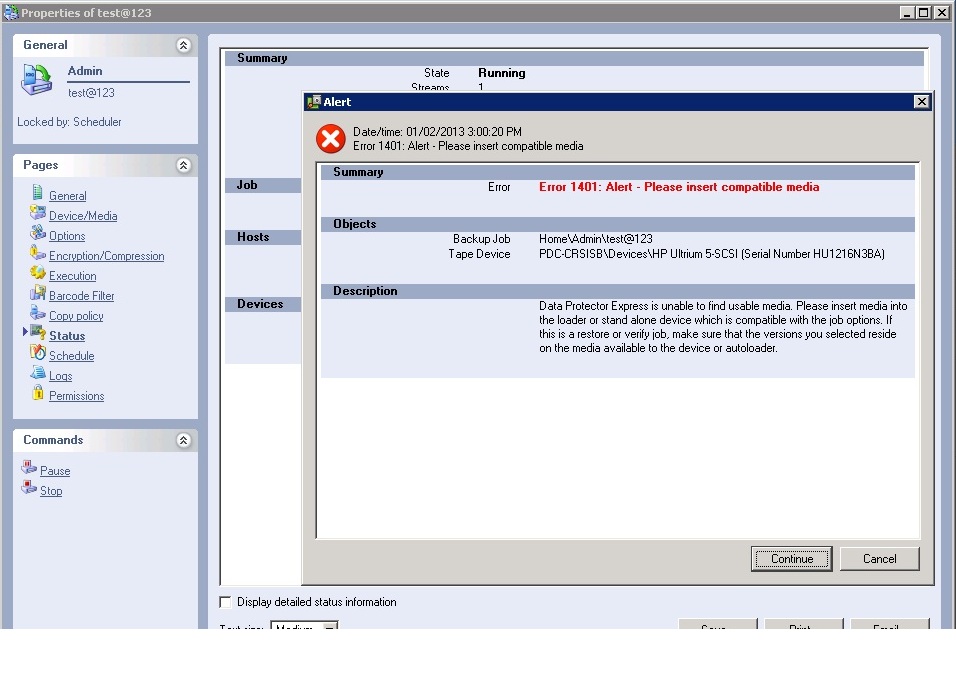Click the Devices section header behind Alert
This screenshot has height=696, width=956.
tap(263, 304)
